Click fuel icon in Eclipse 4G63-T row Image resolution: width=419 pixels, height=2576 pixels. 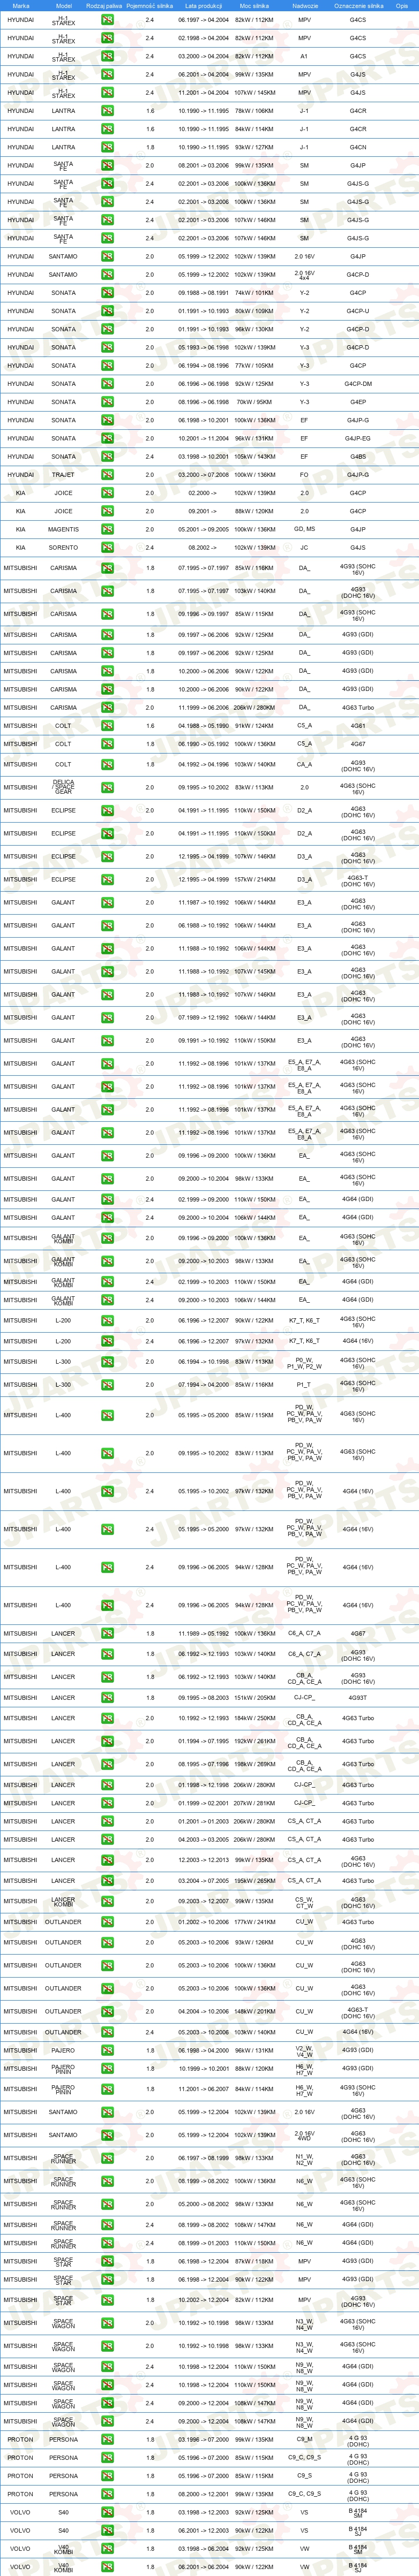coord(107,879)
